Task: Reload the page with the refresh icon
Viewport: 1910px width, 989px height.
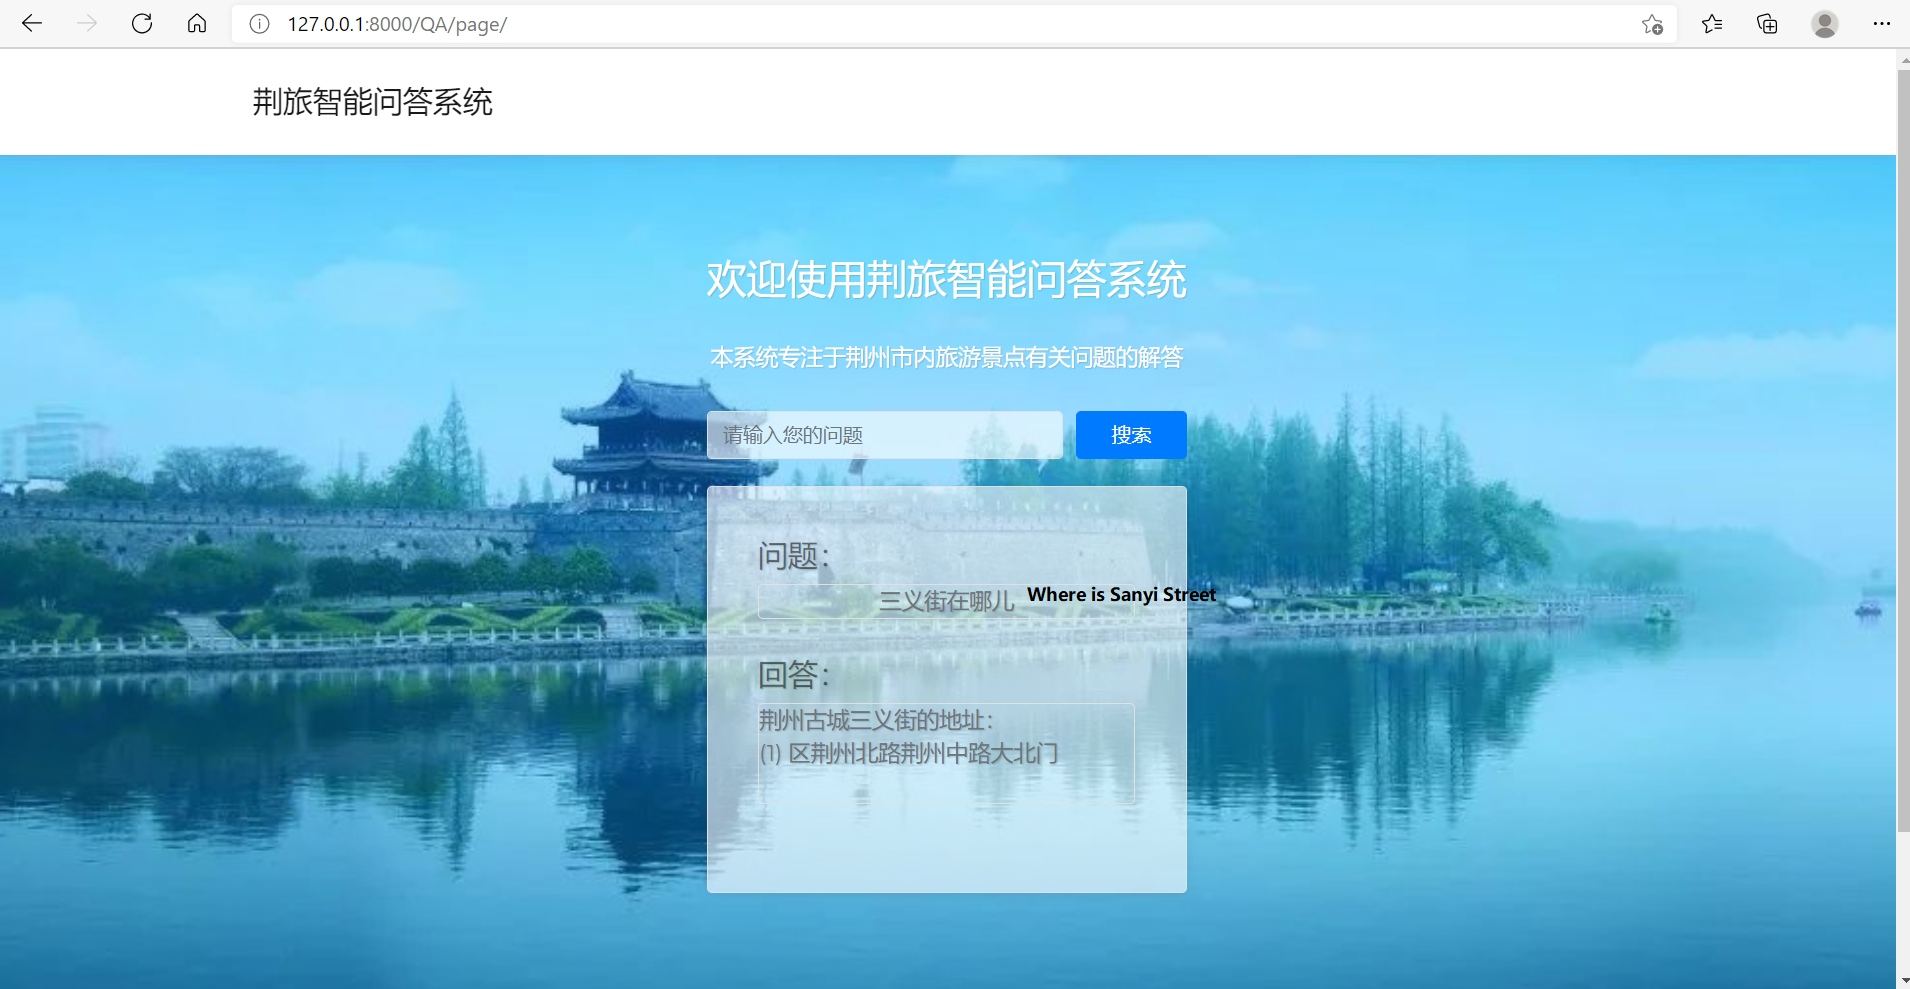Action: coord(142,24)
